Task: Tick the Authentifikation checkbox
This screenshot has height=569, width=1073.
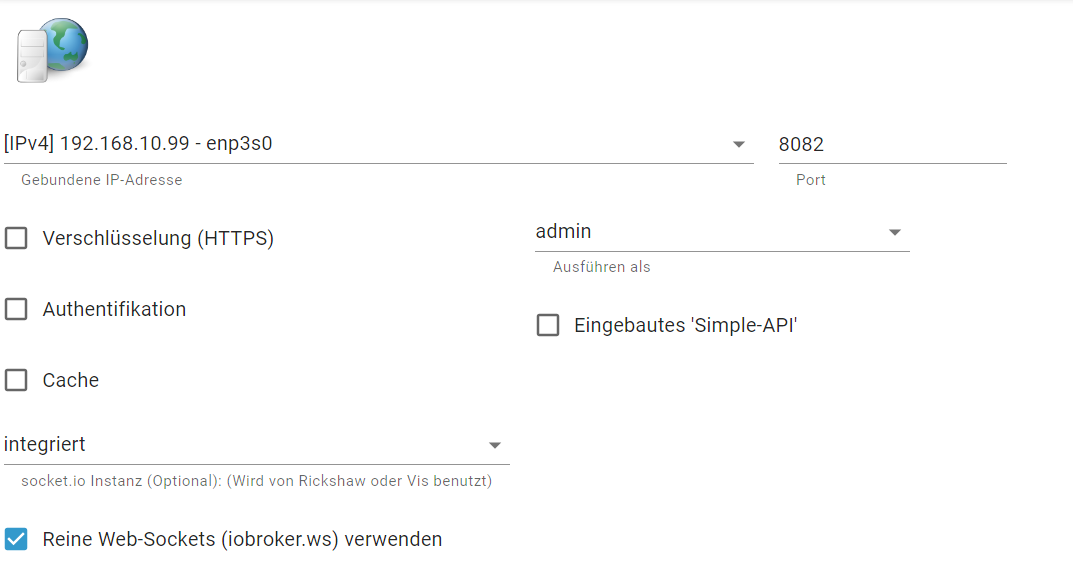Action: point(16,309)
